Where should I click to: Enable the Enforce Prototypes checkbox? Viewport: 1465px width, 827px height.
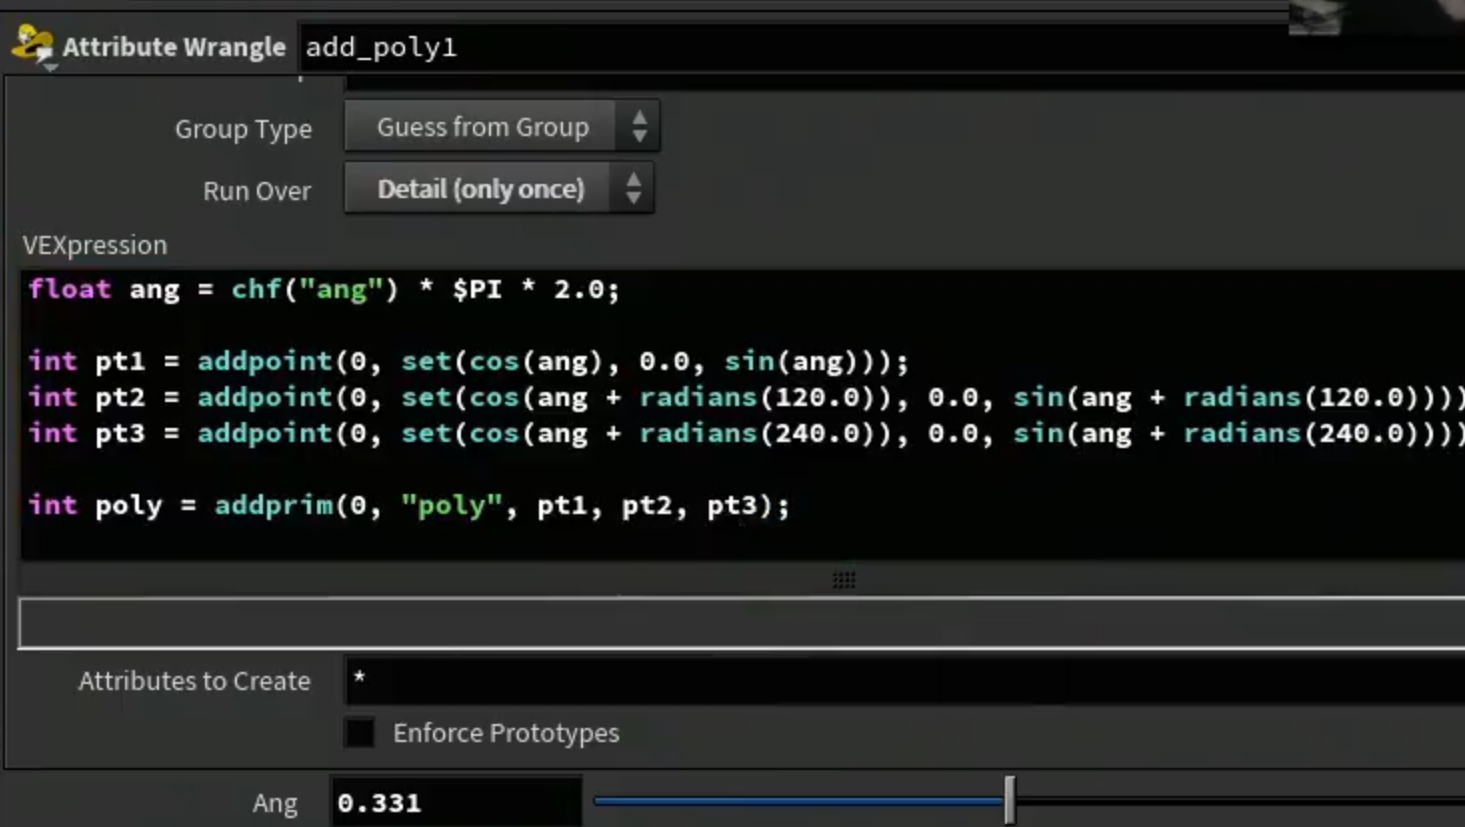coord(360,733)
